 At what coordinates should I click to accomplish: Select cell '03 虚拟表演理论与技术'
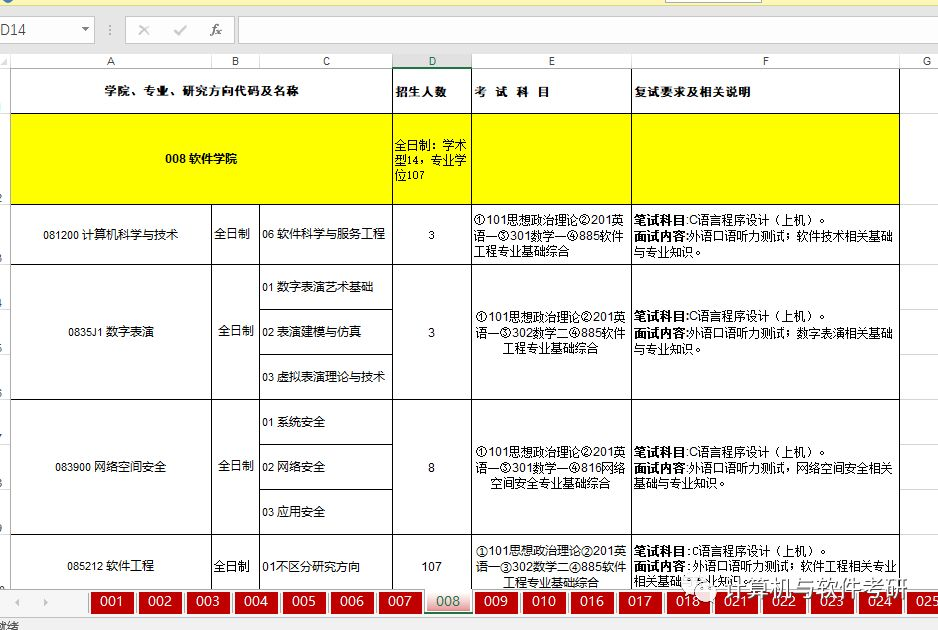click(x=326, y=377)
